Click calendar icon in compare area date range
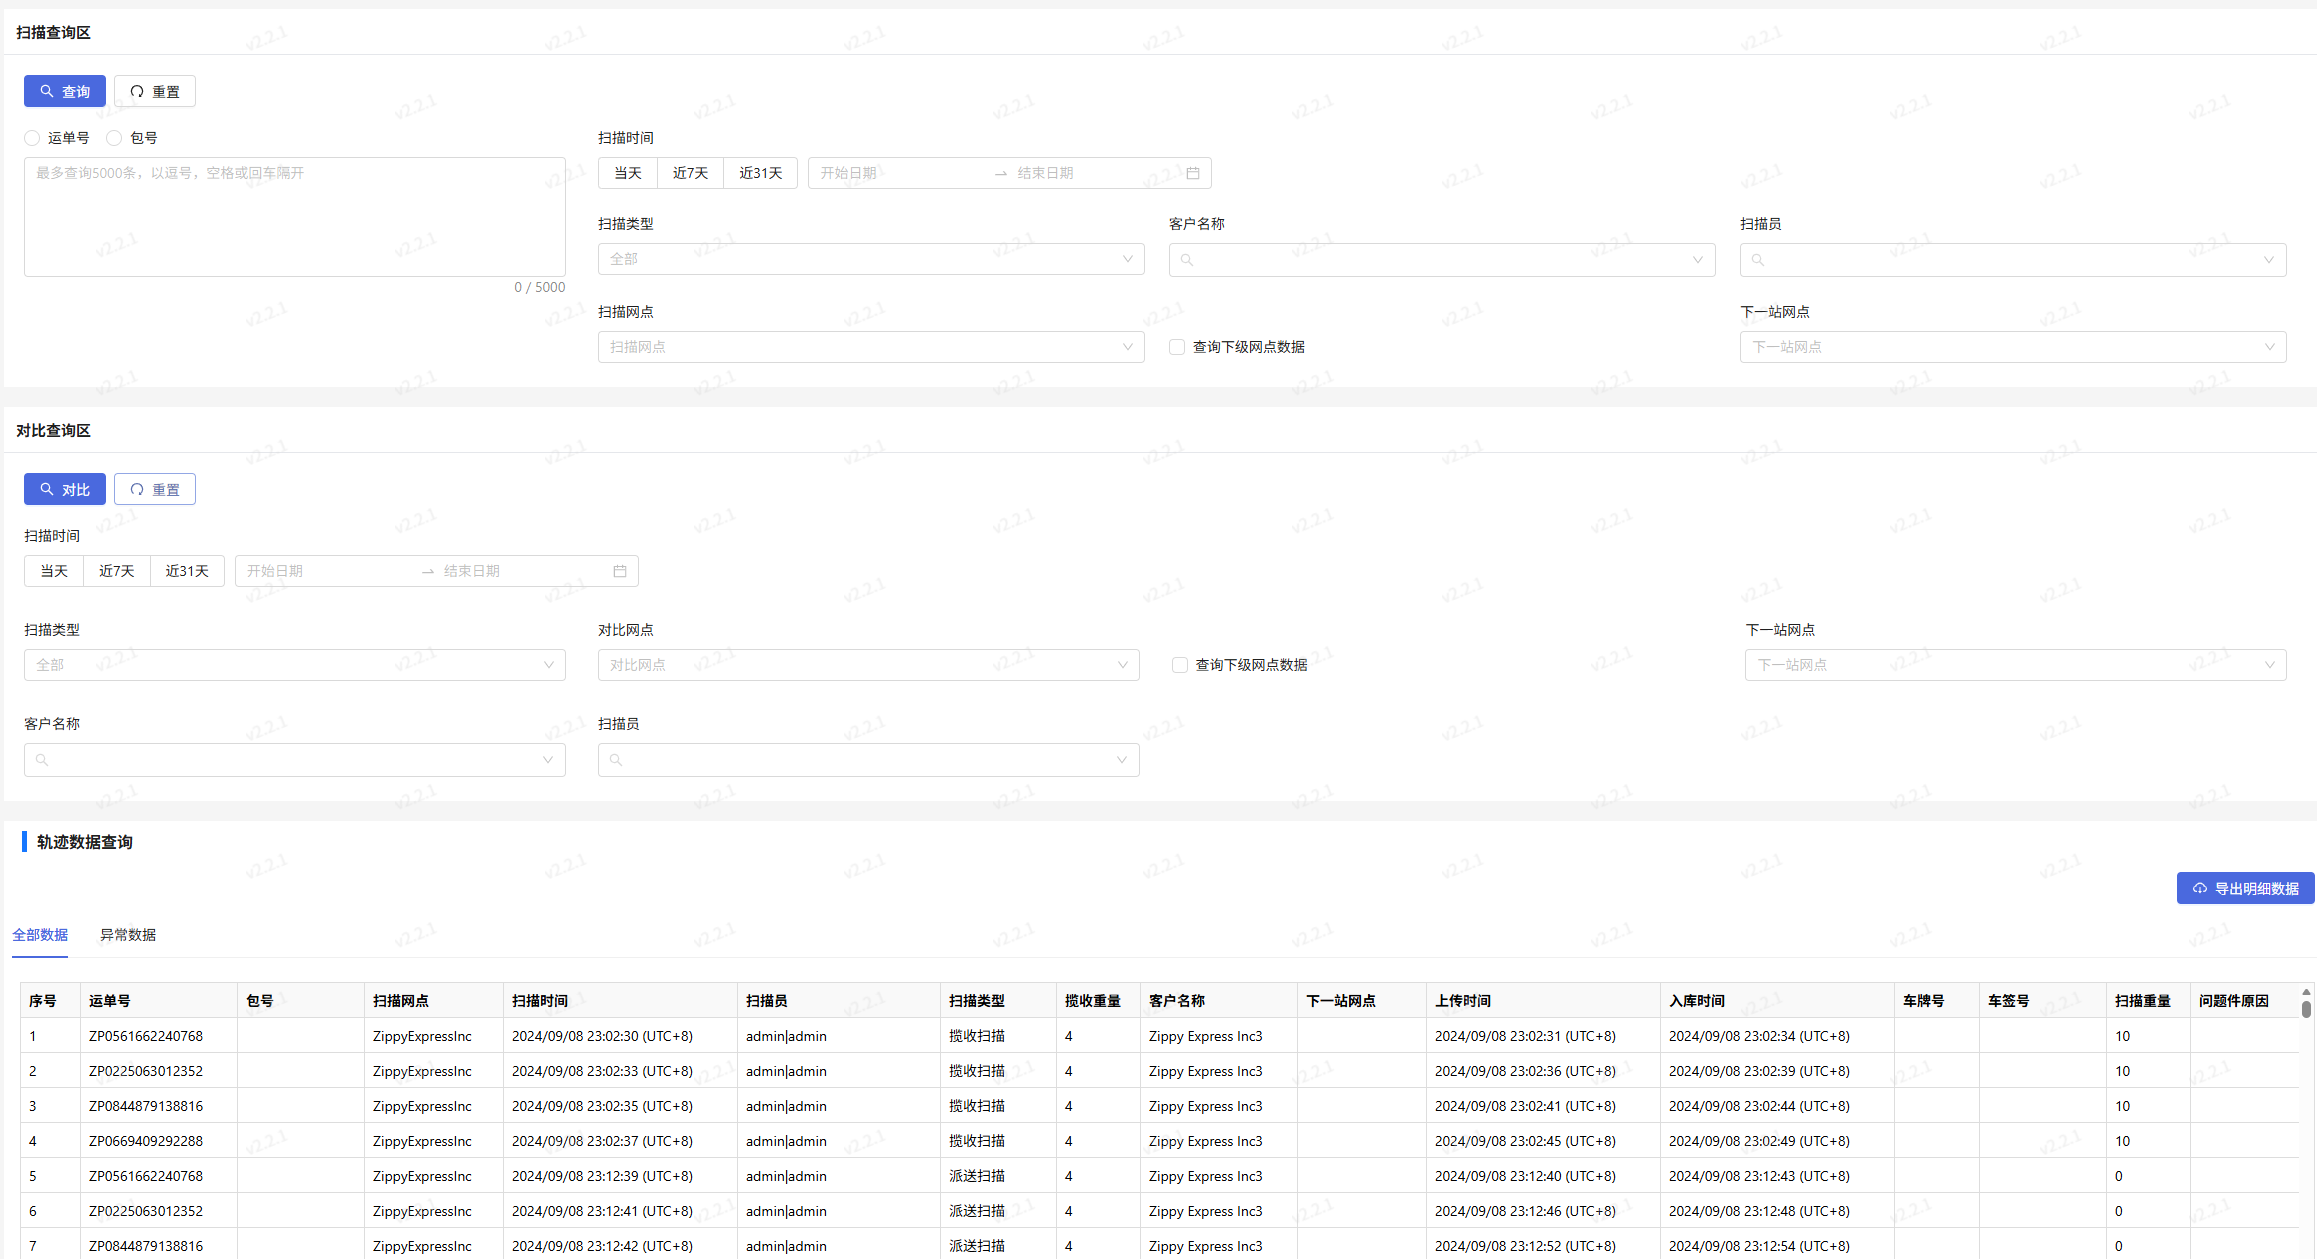Viewport: 2317px width, 1259px height. (x=619, y=571)
